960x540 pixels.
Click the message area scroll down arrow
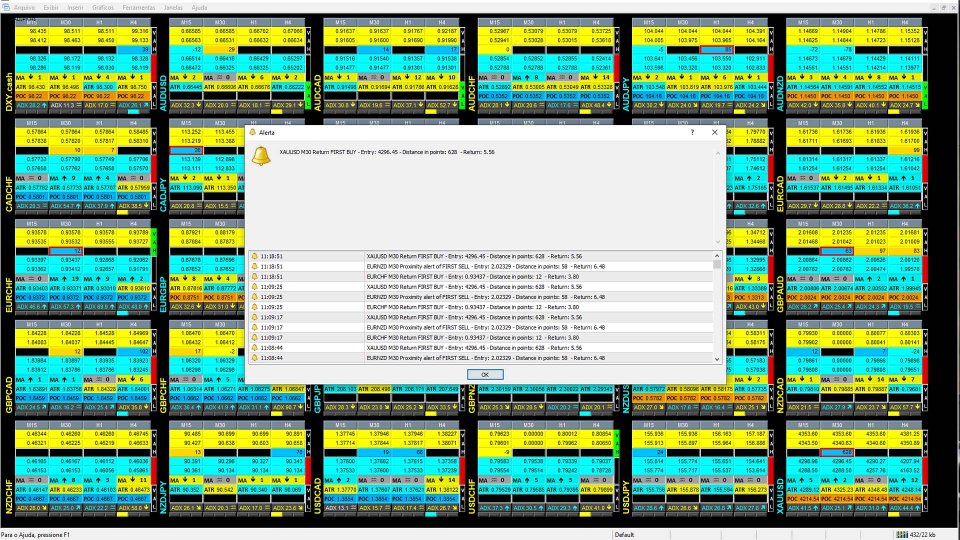(718, 242)
